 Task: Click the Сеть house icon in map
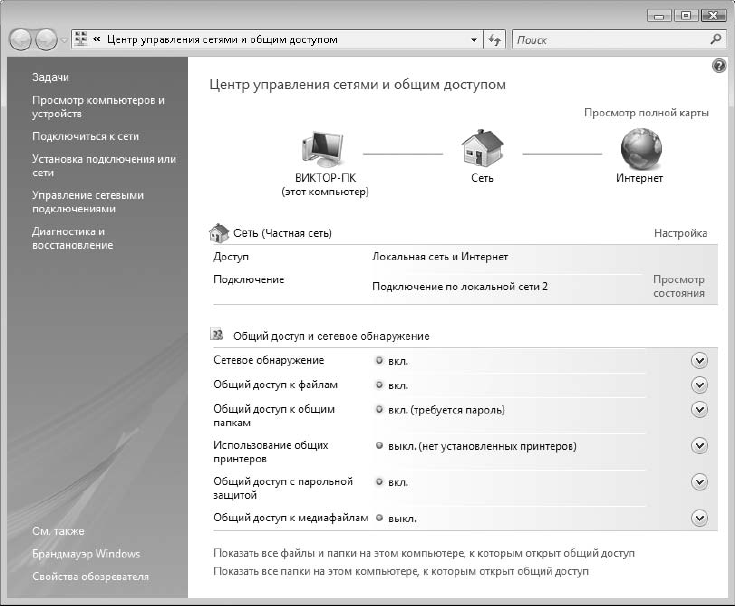(482, 150)
